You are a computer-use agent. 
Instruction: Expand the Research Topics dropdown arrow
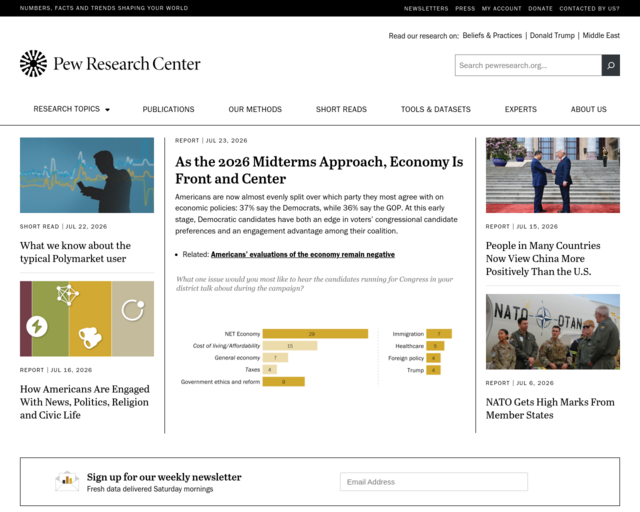coord(108,110)
